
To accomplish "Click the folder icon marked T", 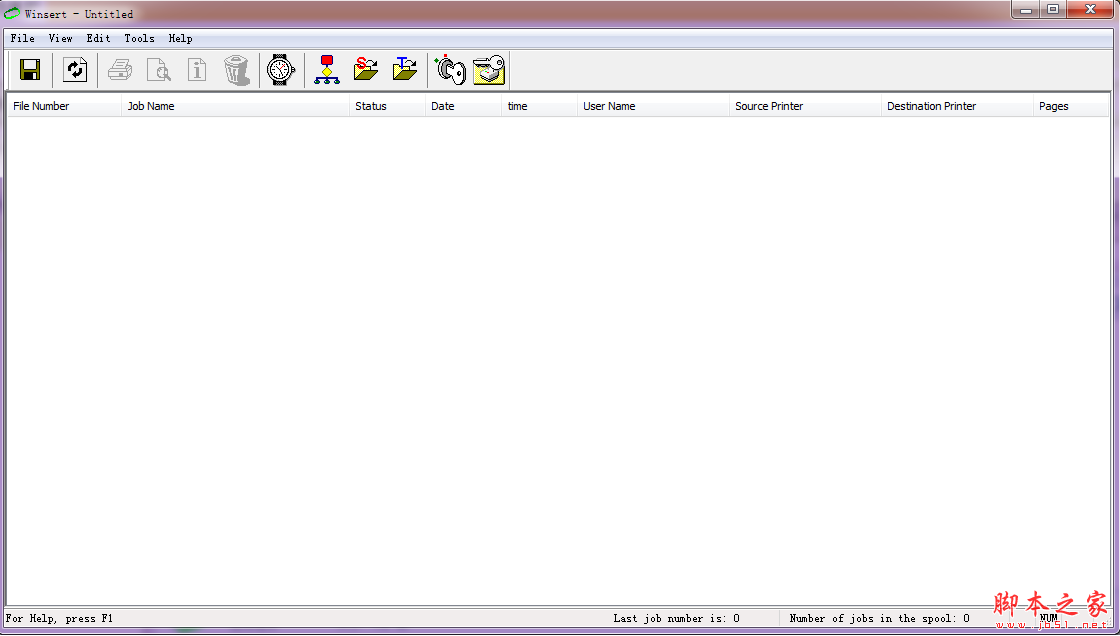I will (405, 70).
